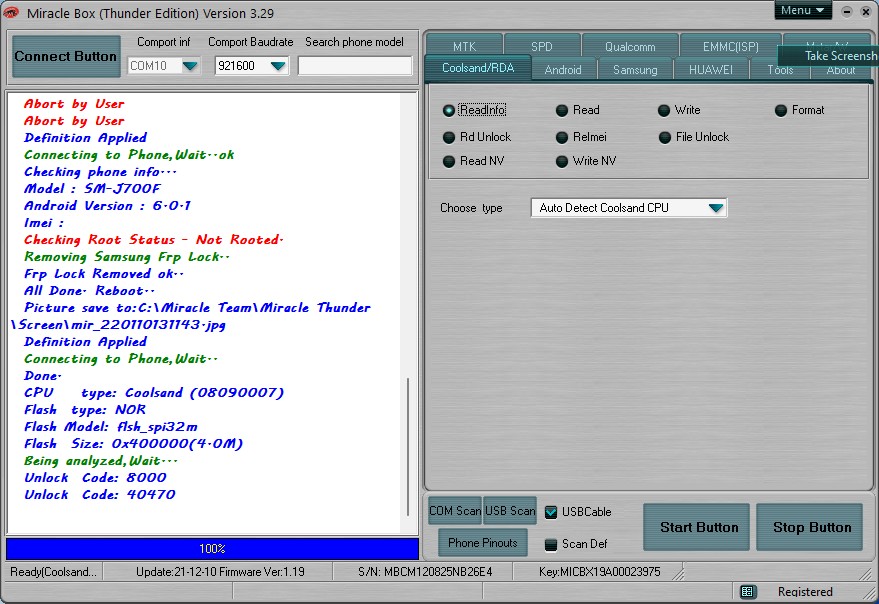Click the 'Flash Size: 0x400000(4.0M)' log line
This screenshot has width=879, height=604.
133,444
